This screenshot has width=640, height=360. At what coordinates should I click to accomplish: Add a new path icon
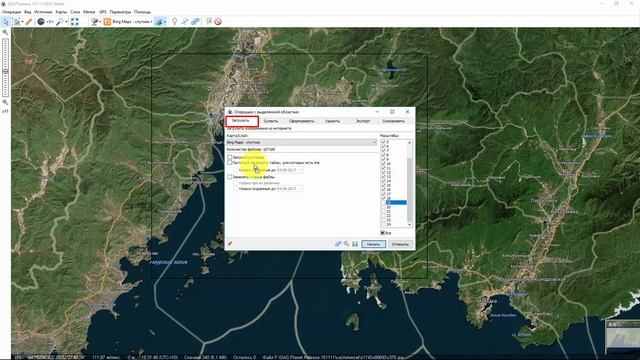[185, 22]
